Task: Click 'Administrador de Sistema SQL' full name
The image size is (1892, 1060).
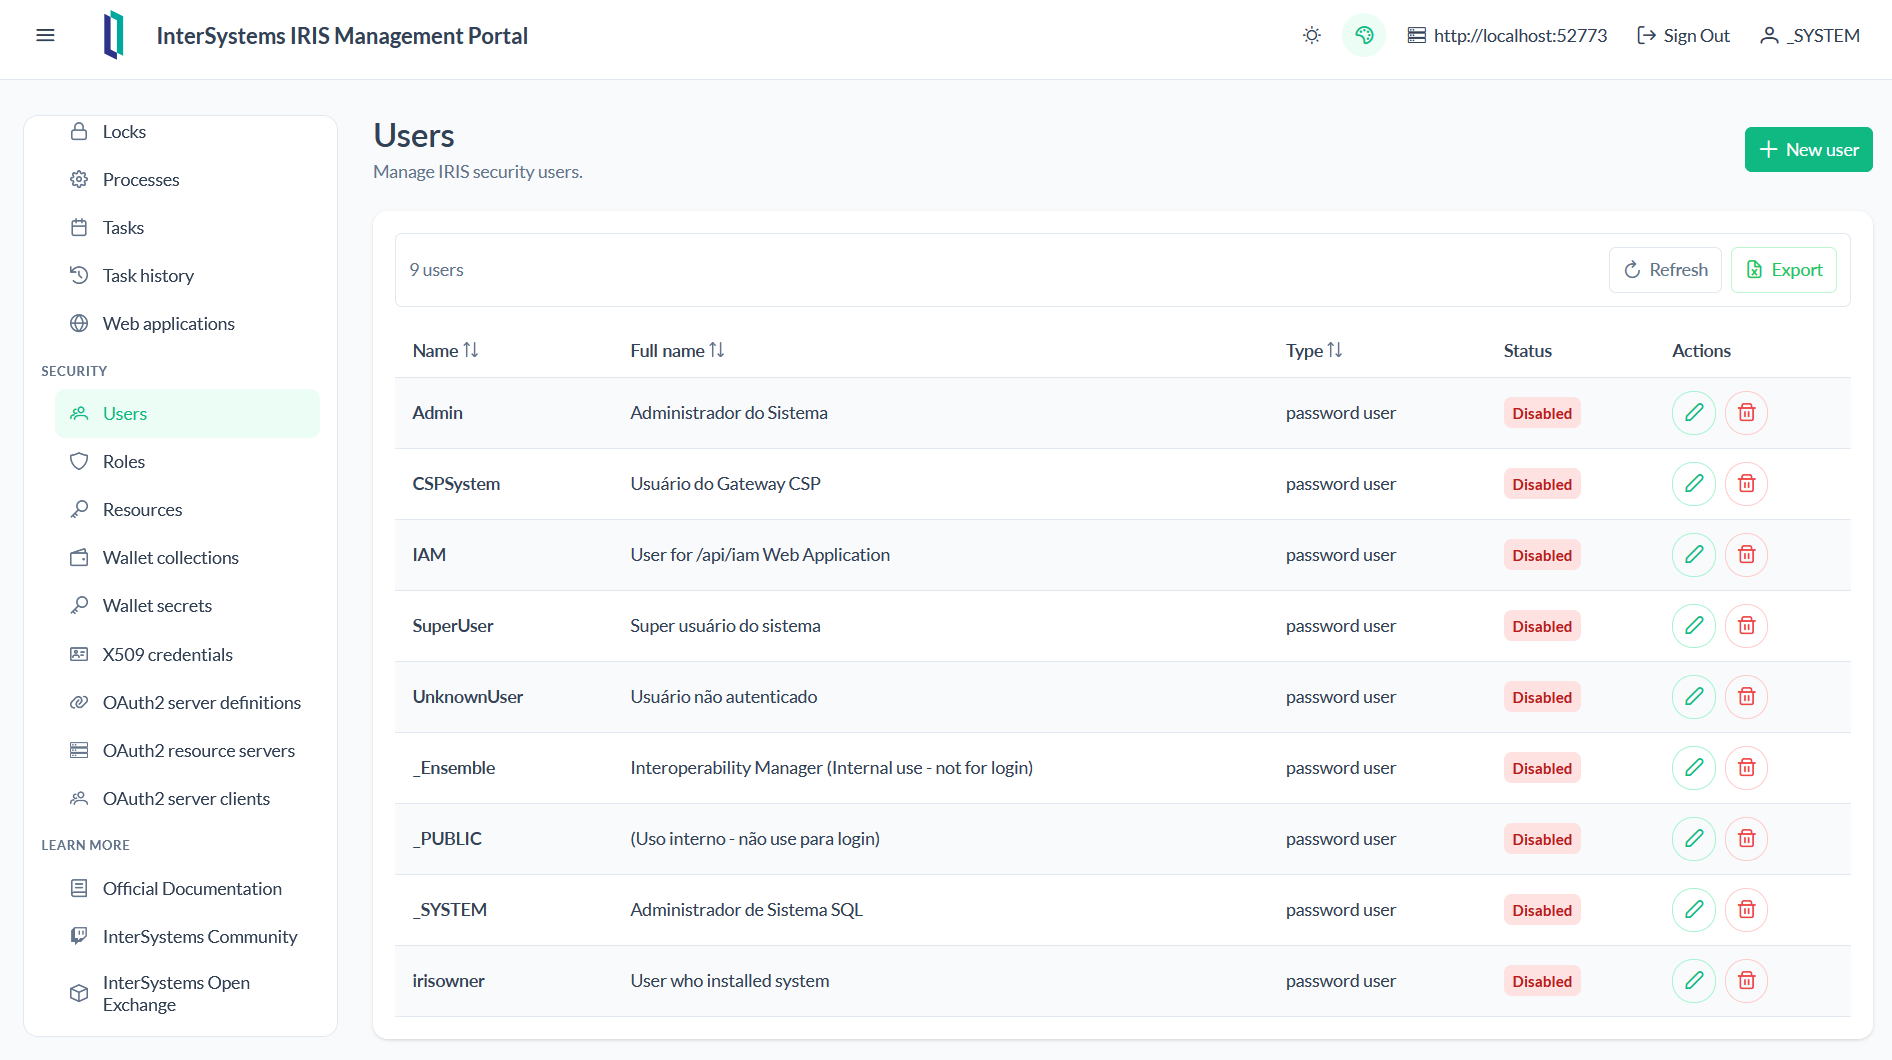Action: point(746,910)
